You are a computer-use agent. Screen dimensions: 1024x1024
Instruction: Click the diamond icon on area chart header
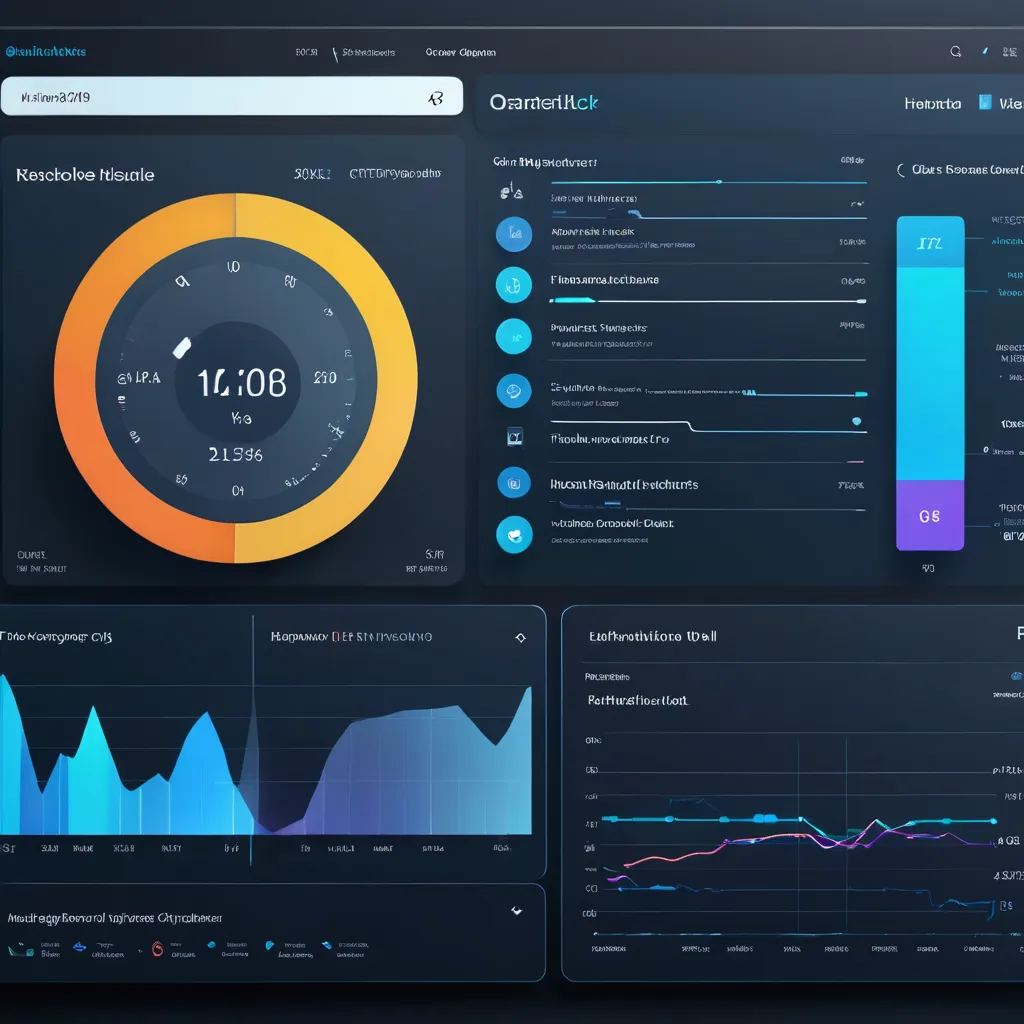coord(520,637)
